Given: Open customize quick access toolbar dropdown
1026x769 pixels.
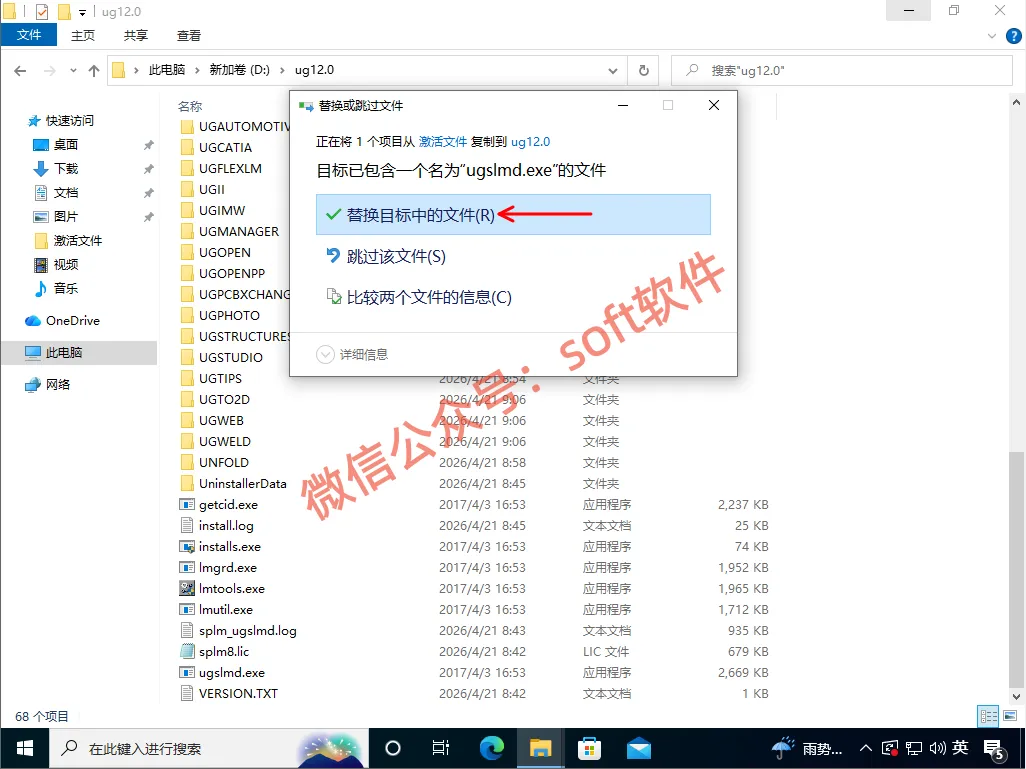Looking at the screenshot, I should [x=82, y=12].
